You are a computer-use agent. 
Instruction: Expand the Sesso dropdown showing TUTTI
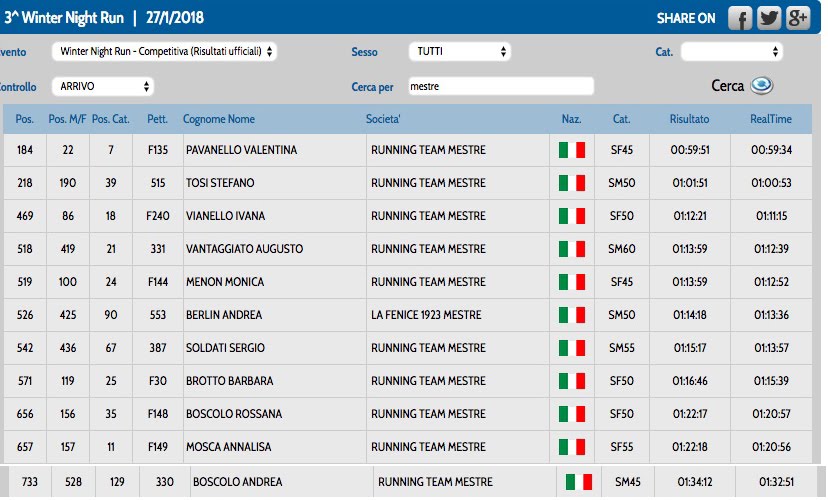tap(459, 51)
